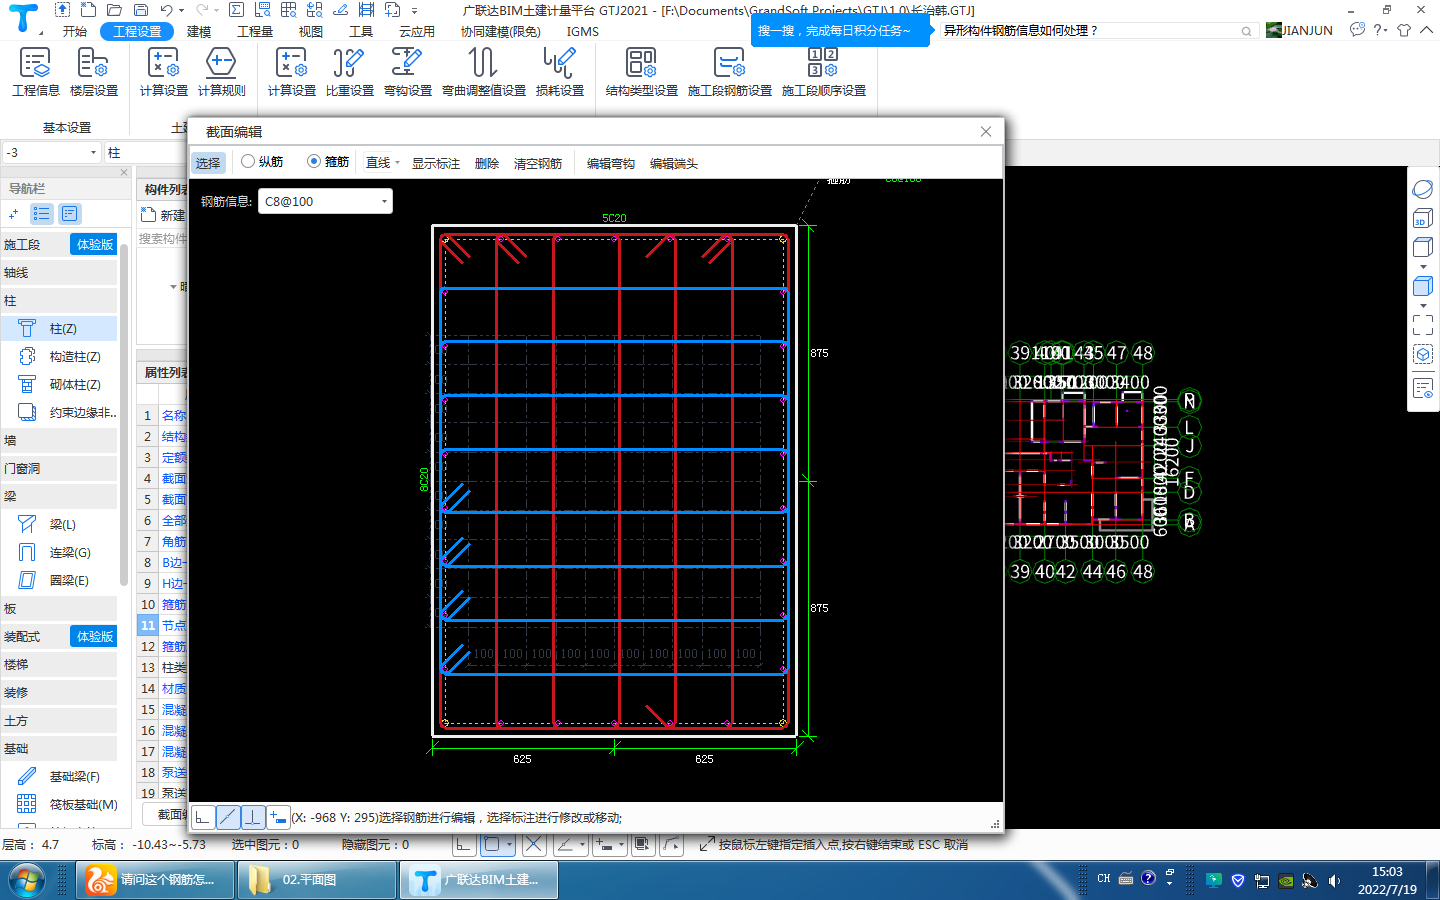Toggle perpendicular snap icon in dialog footer
The image size is (1440, 900).
[x=253, y=817]
